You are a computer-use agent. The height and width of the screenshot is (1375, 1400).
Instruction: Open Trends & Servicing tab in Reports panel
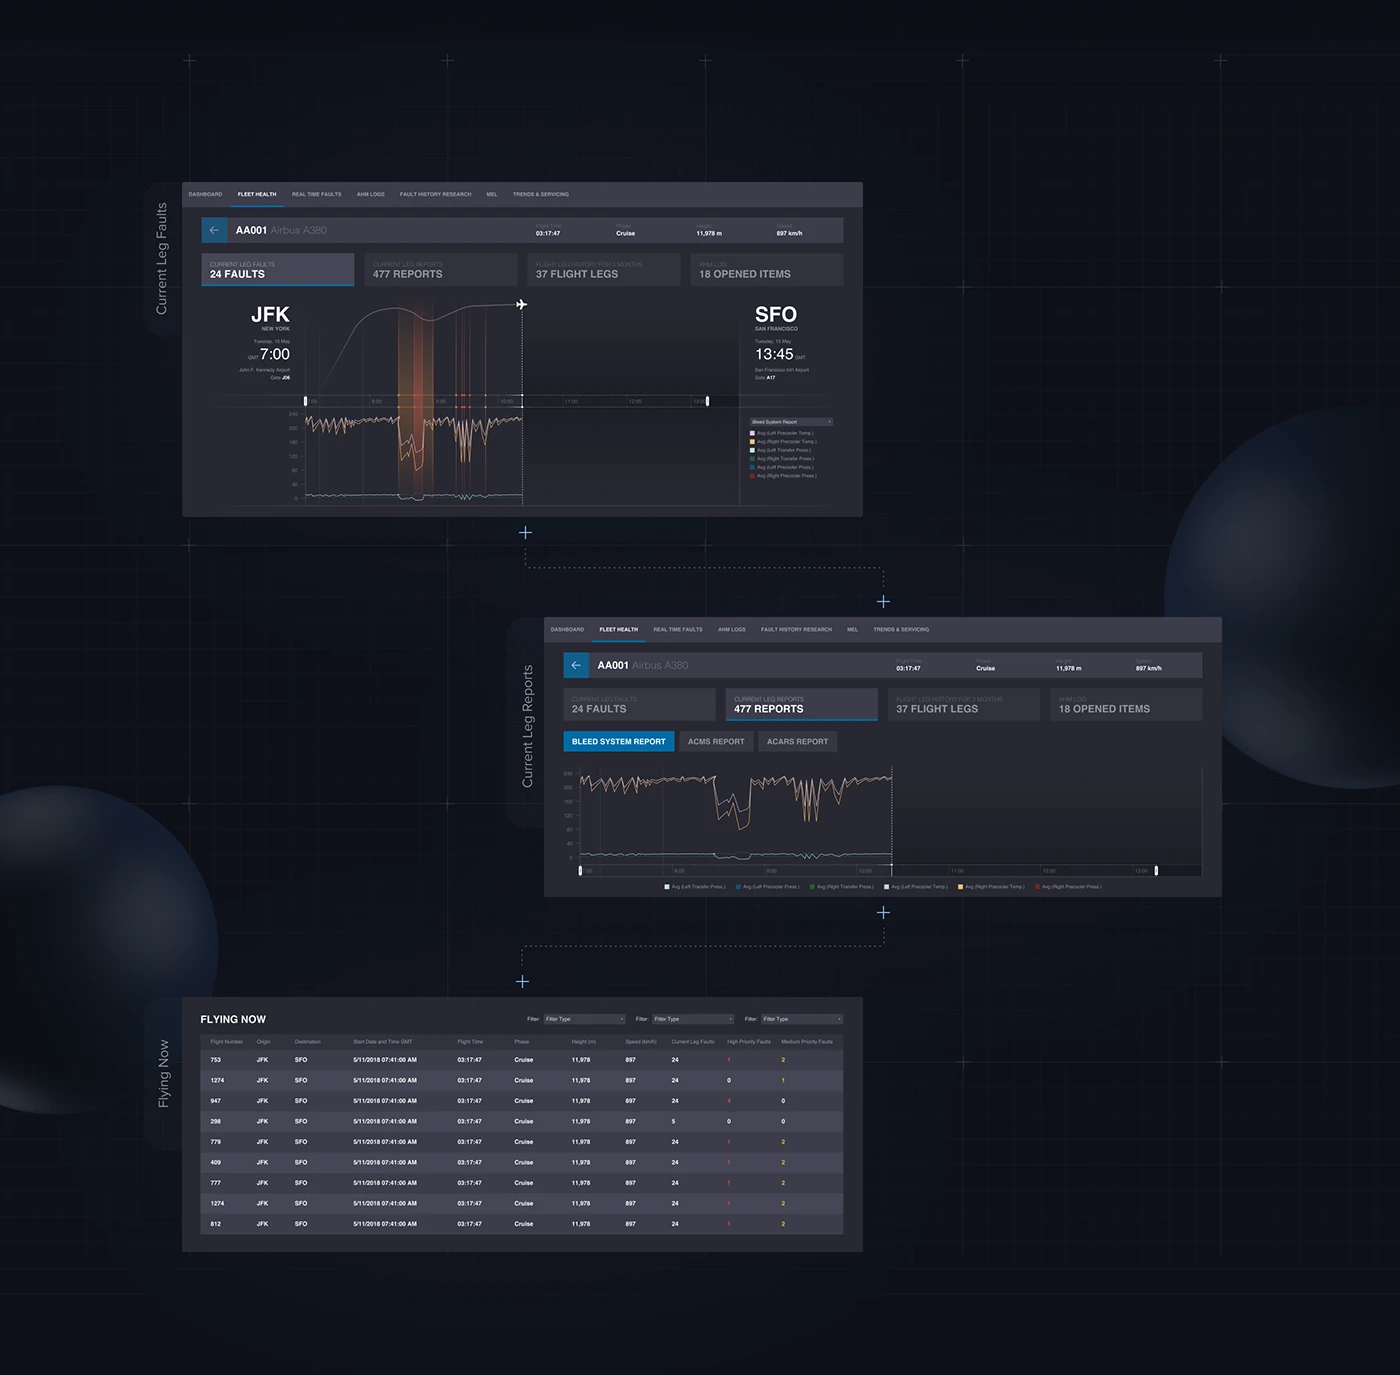point(901,629)
